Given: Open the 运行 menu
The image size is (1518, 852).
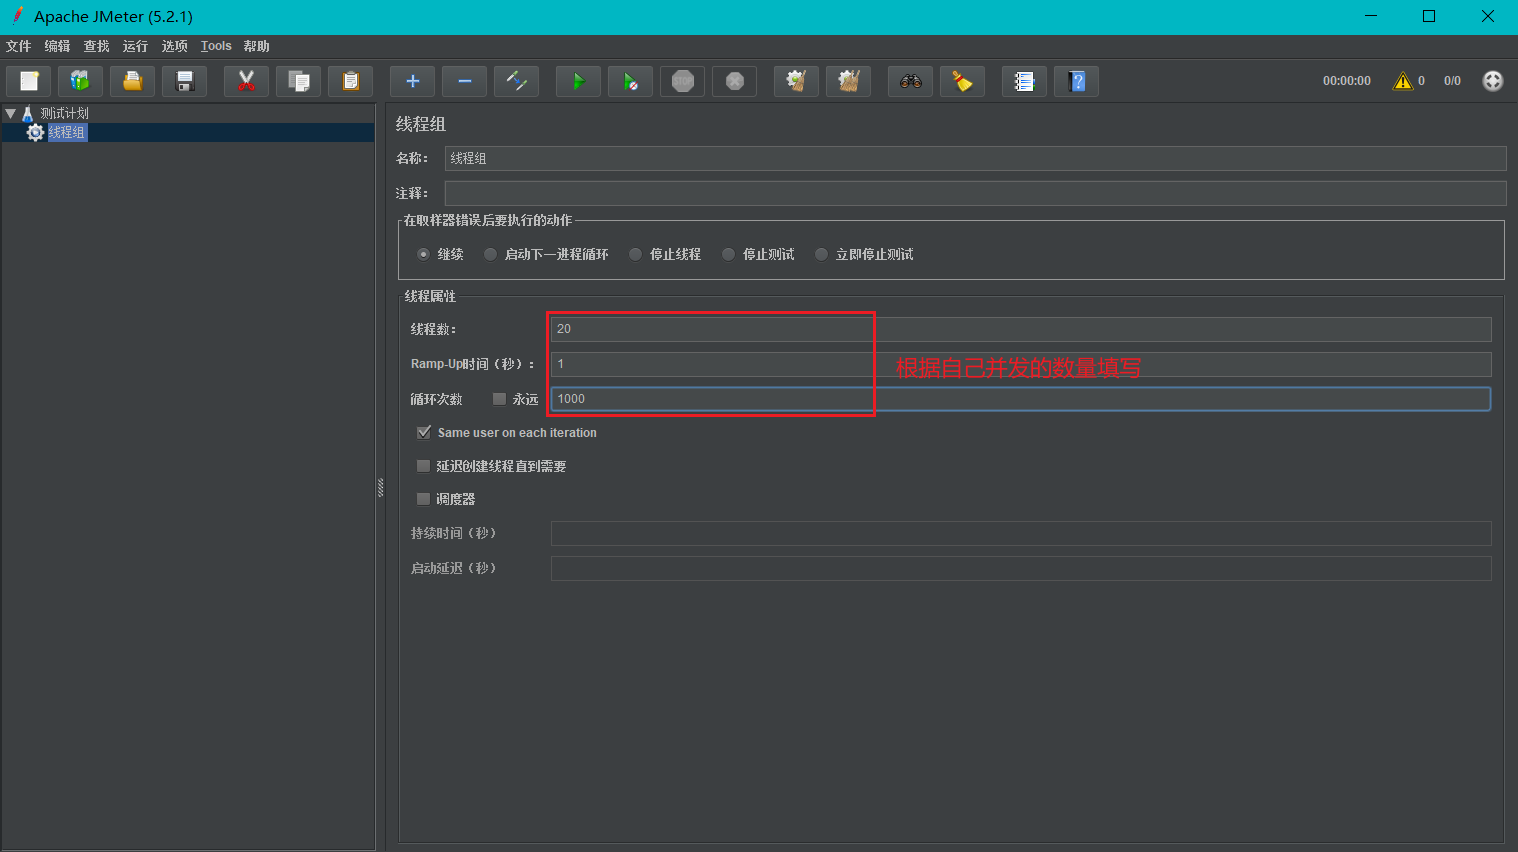Looking at the screenshot, I should (x=135, y=46).
